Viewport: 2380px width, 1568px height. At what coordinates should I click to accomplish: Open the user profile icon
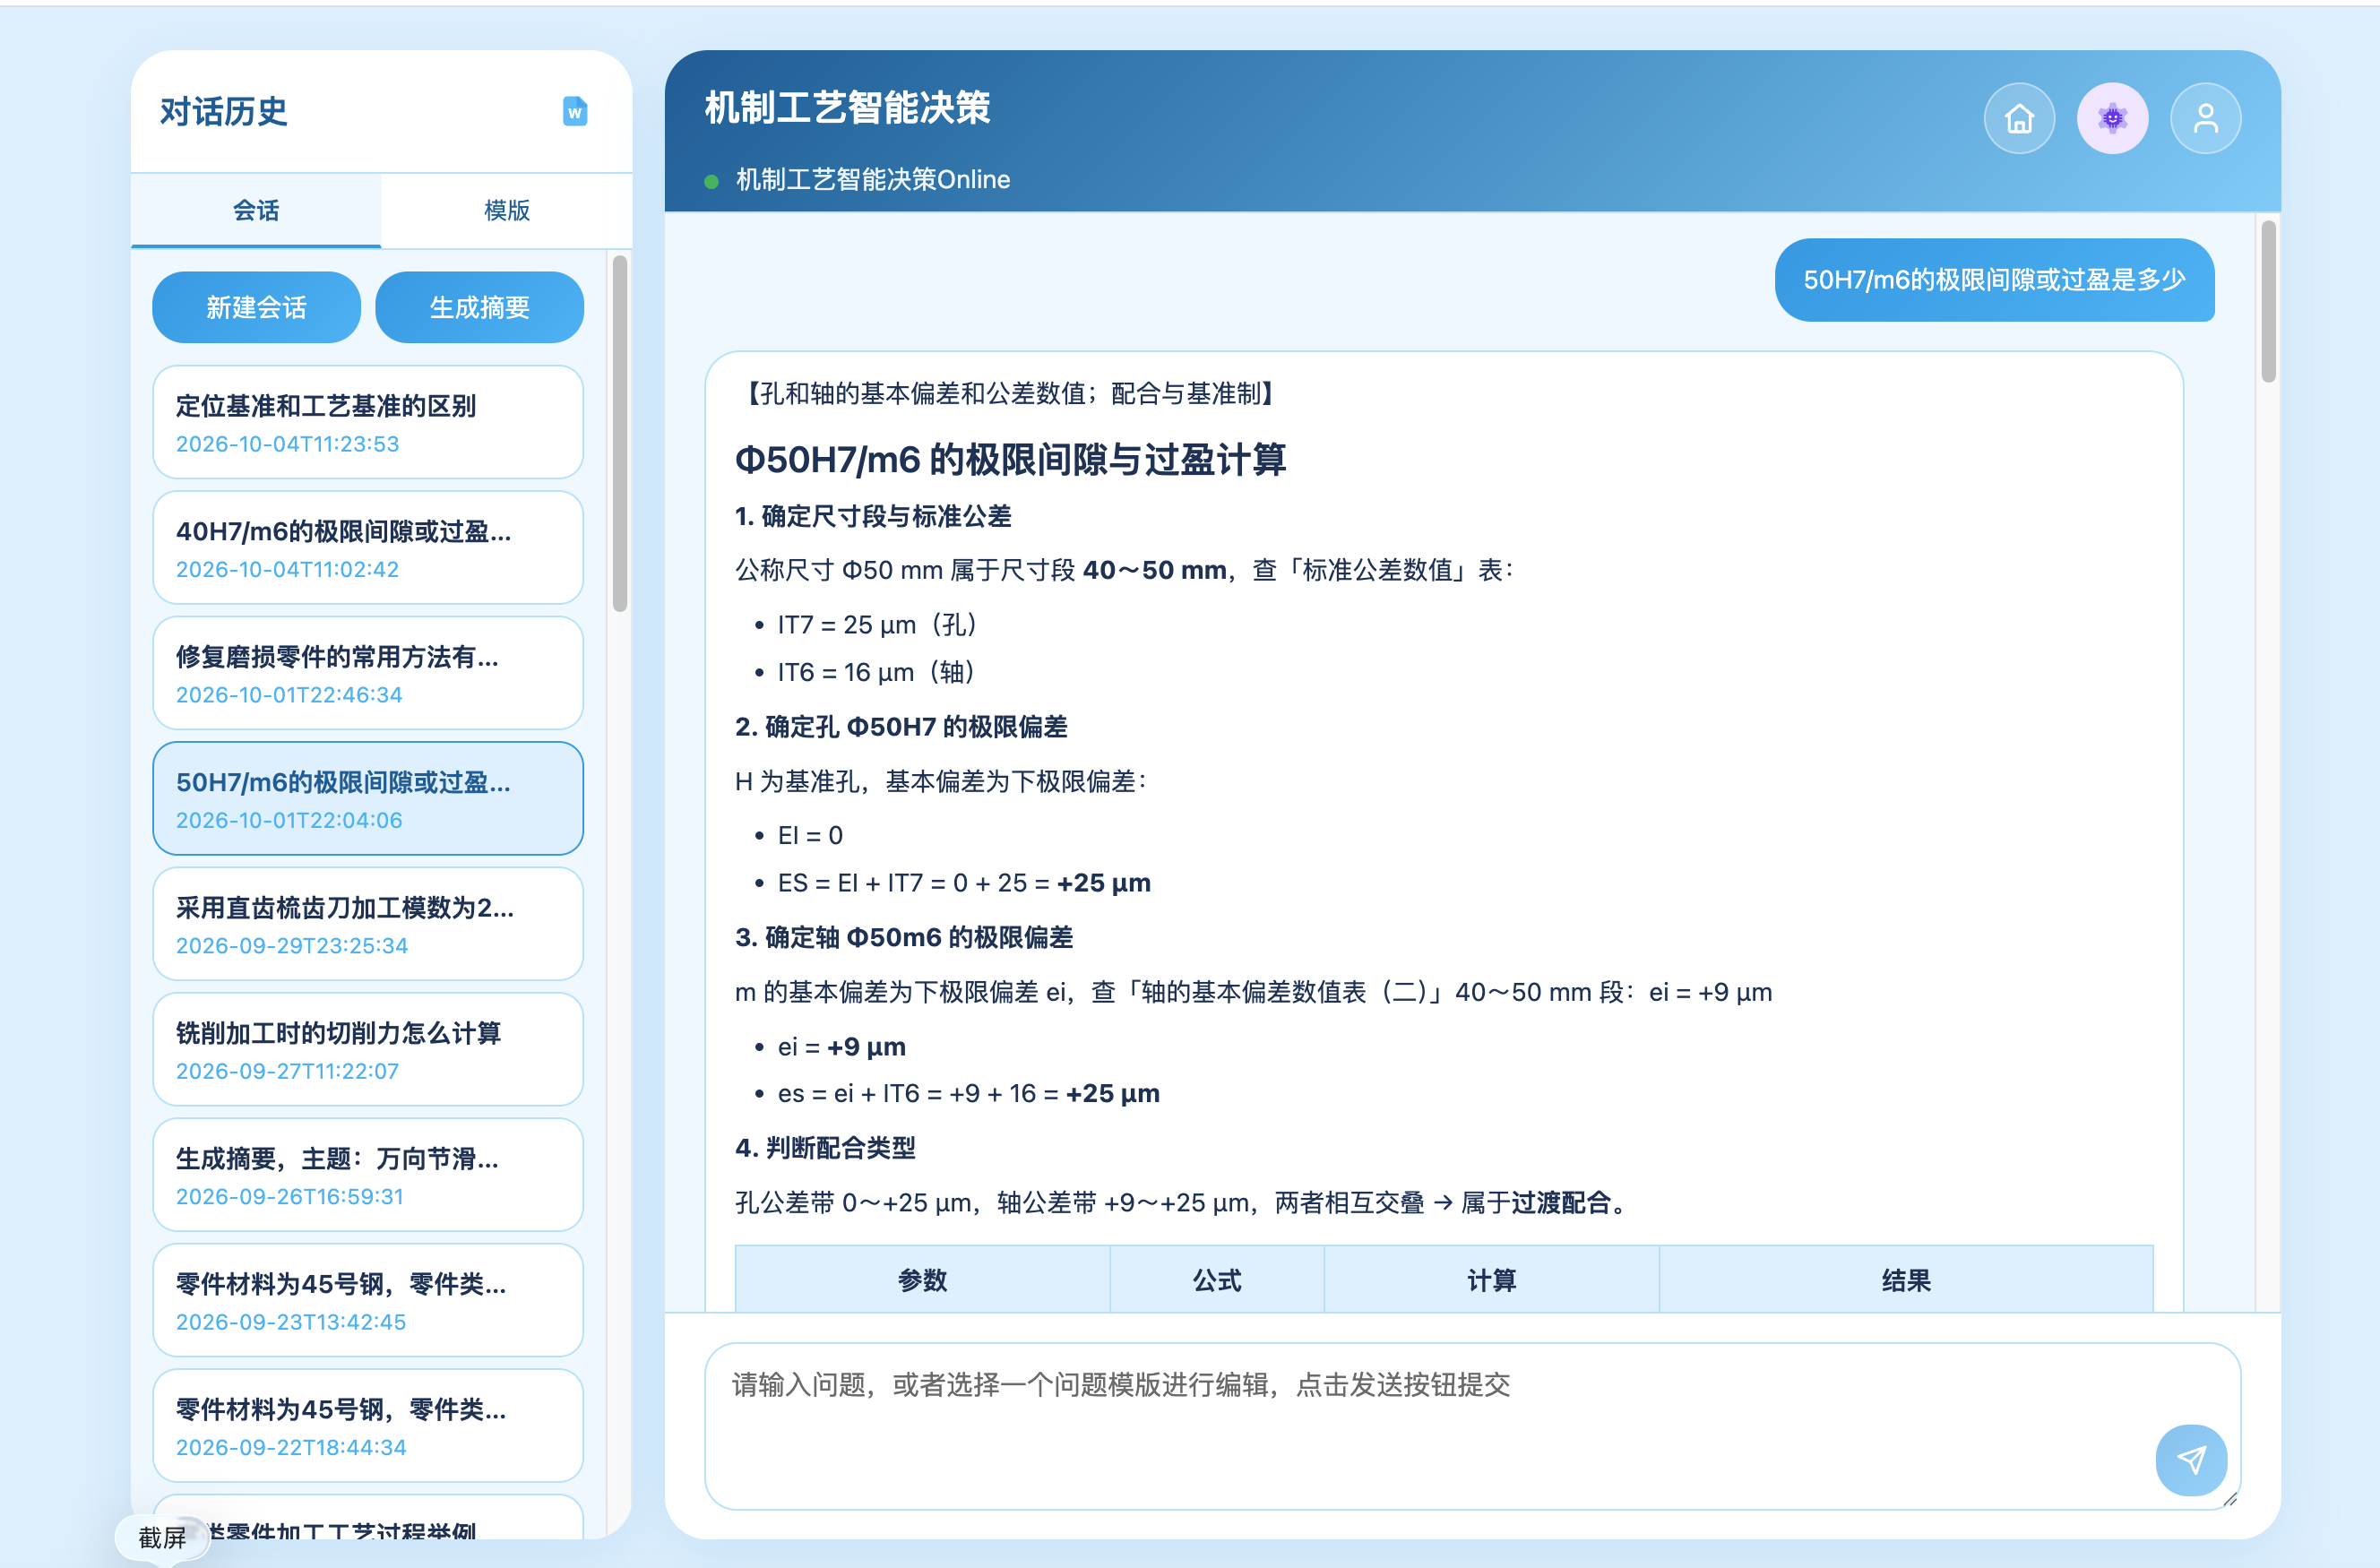(x=2205, y=118)
